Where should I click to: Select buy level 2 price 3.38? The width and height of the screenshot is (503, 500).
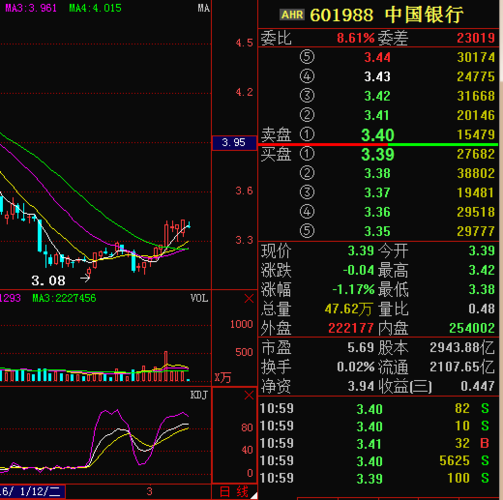click(x=377, y=173)
